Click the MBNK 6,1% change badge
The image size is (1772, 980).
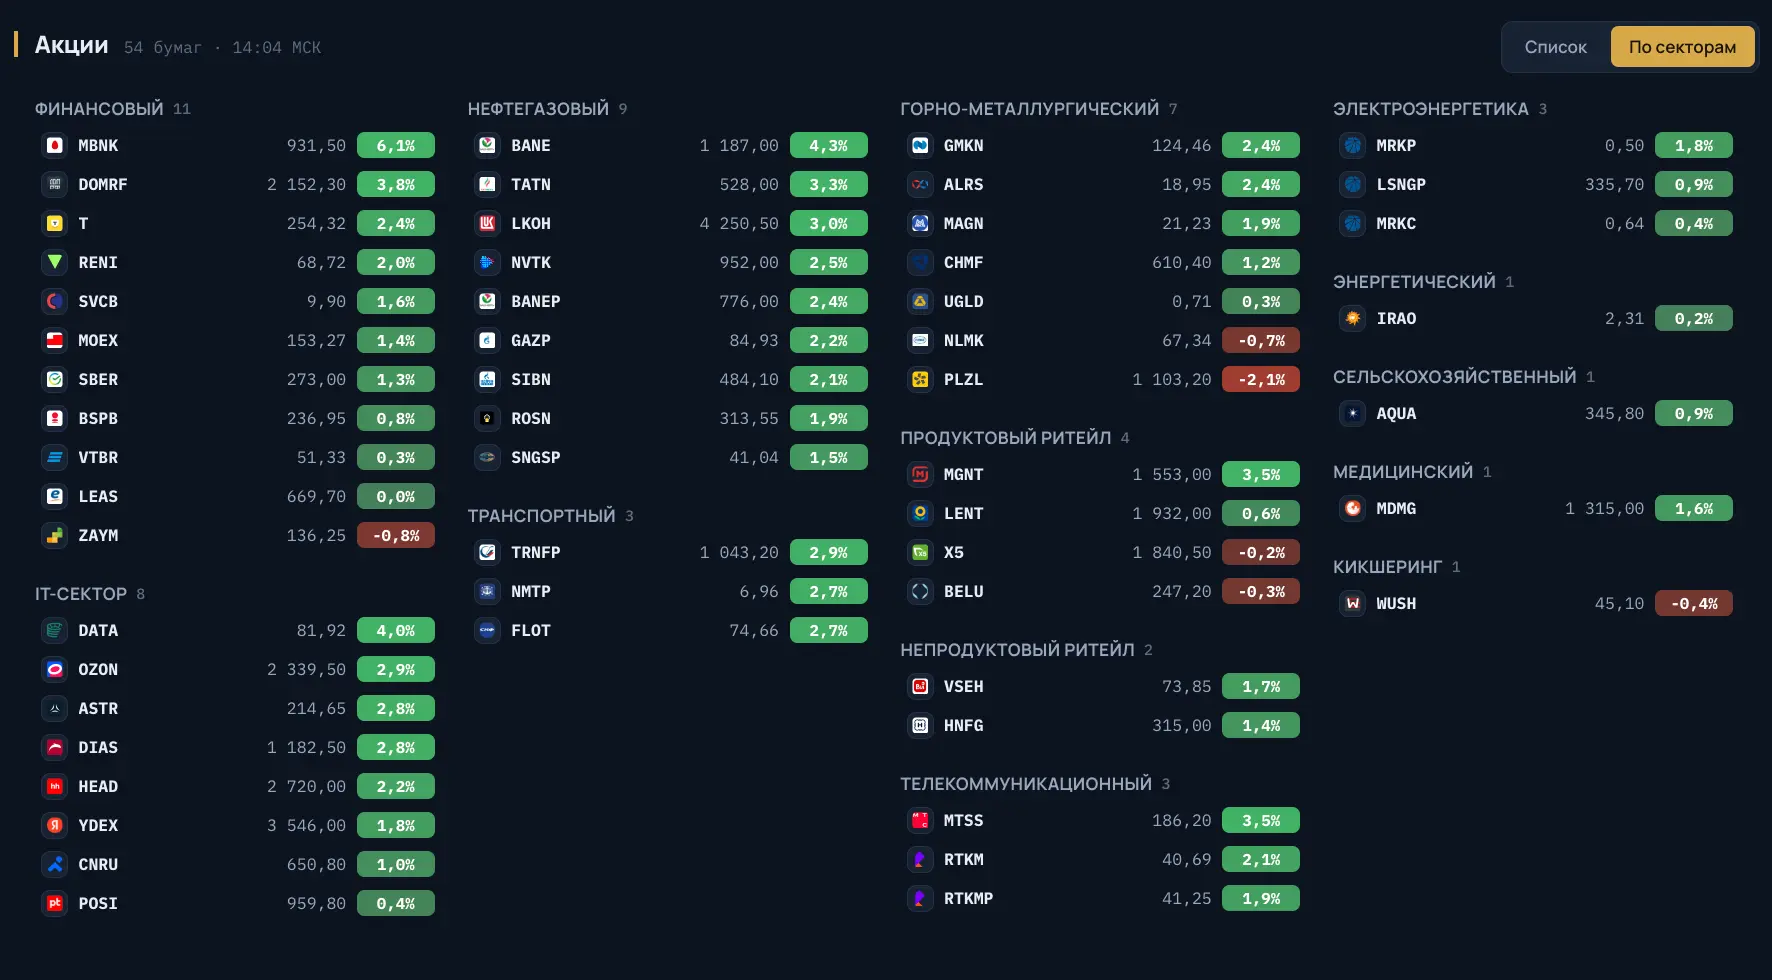pos(396,146)
